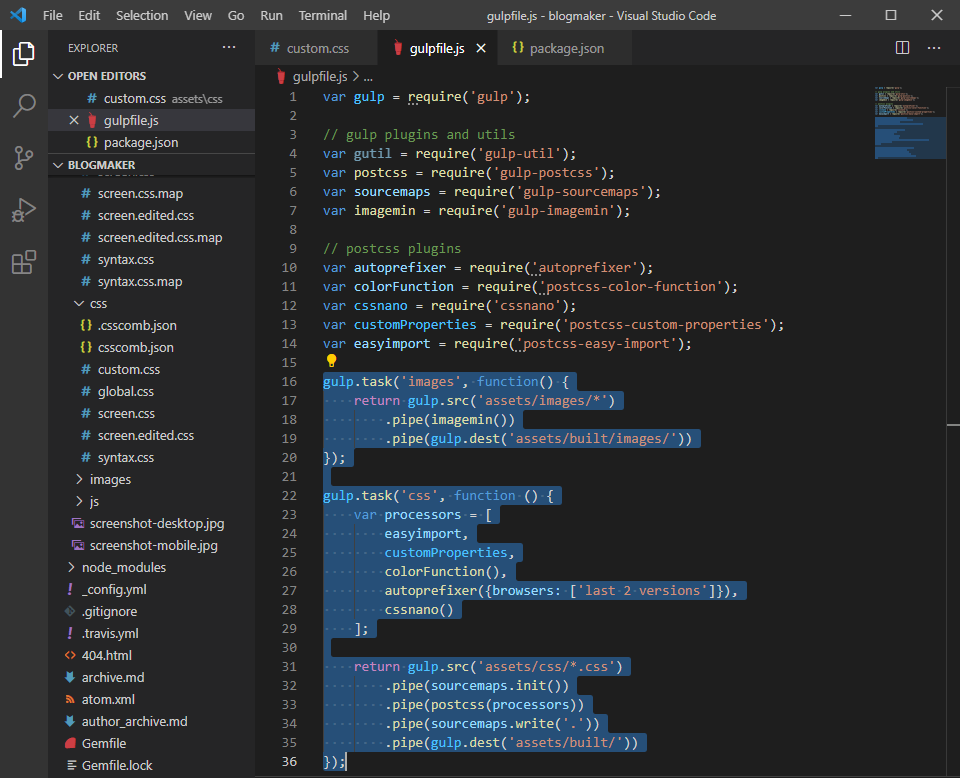Open .csscomb.json file
Image resolution: width=960 pixels, height=778 pixels.
[151, 326]
